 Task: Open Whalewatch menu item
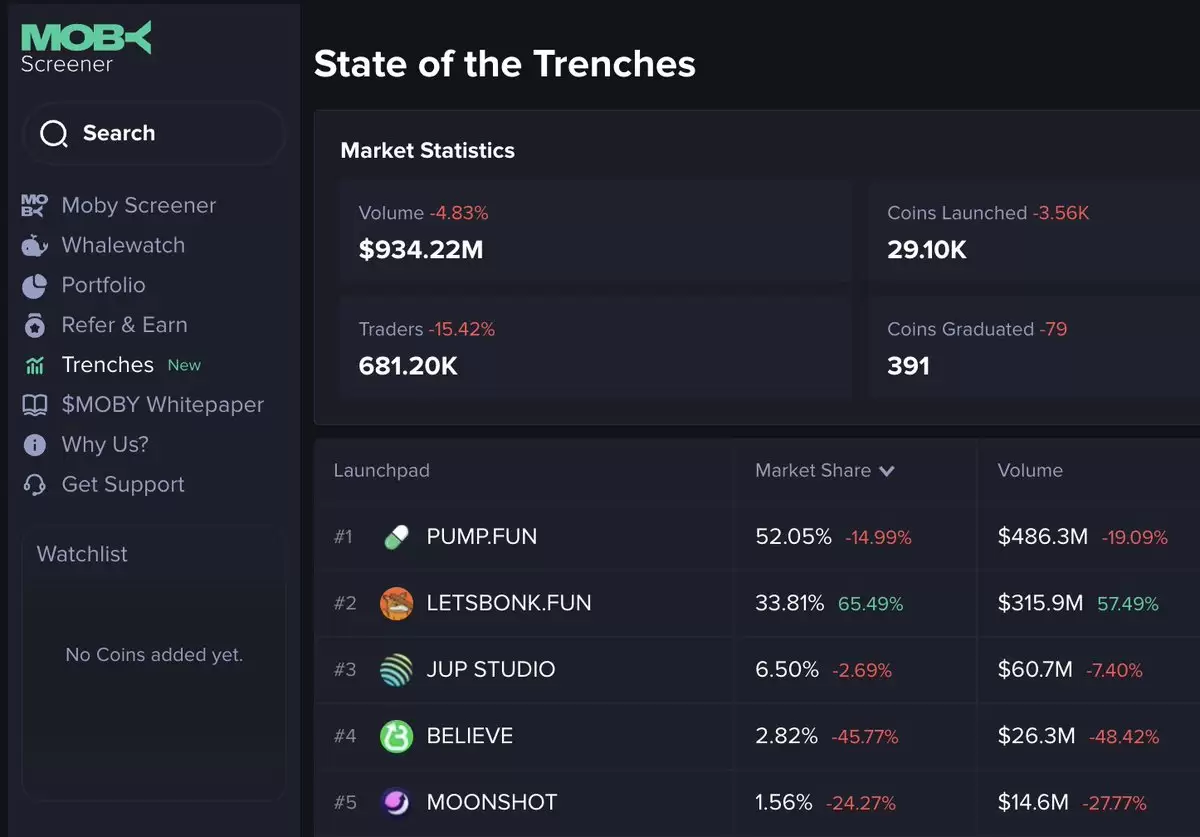(123, 245)
